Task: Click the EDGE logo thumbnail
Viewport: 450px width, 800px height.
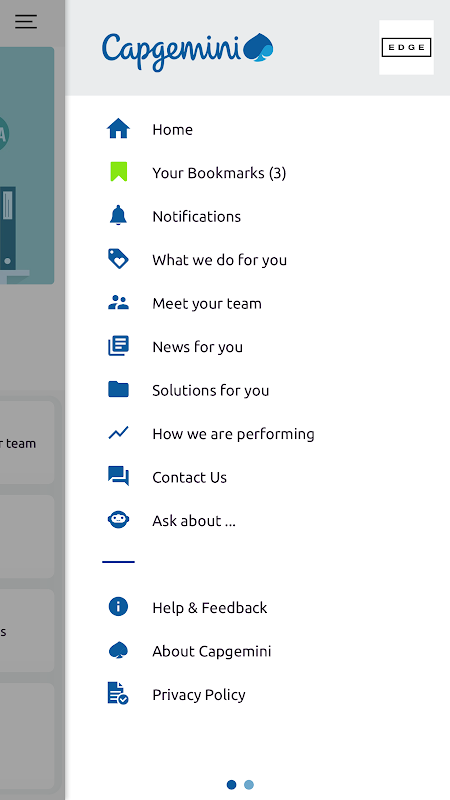Action: tap(406, 47)
